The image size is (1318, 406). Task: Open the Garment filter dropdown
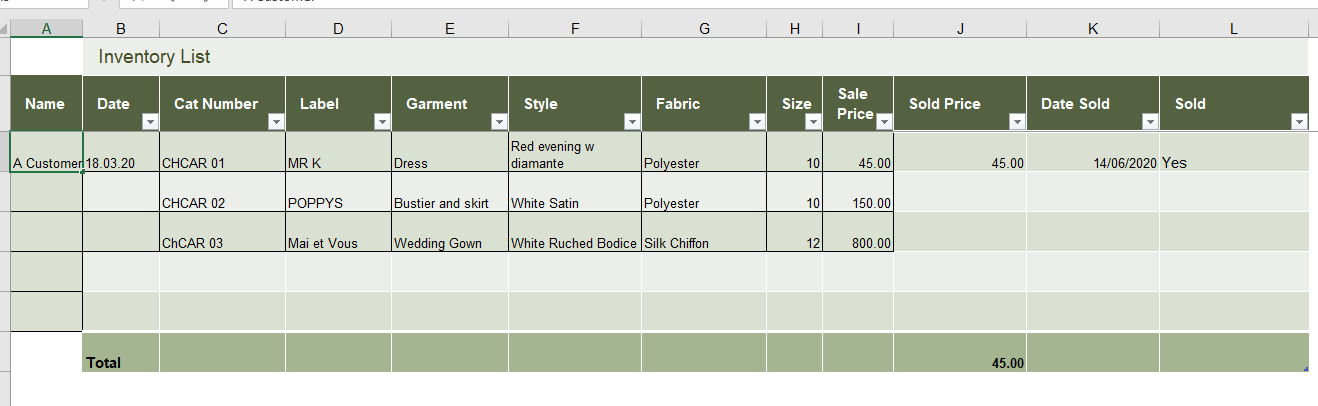499,121
